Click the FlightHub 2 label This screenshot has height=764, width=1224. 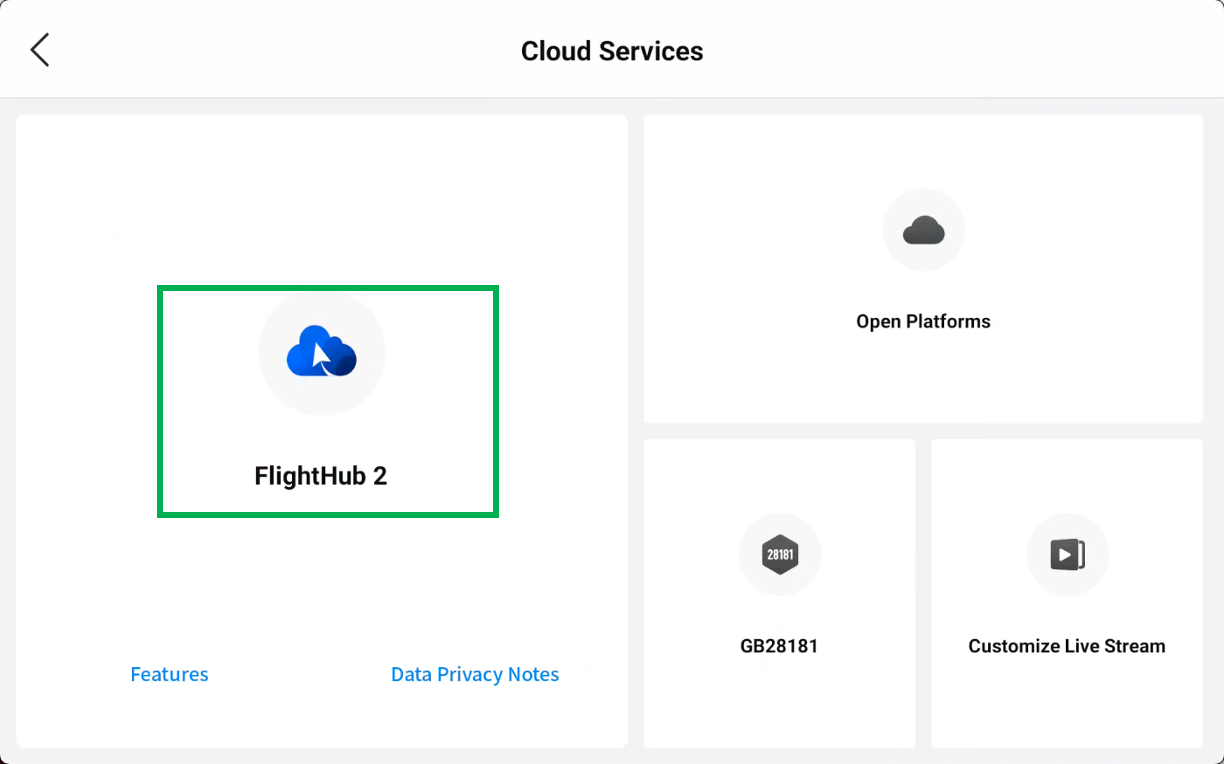[321, 476]
